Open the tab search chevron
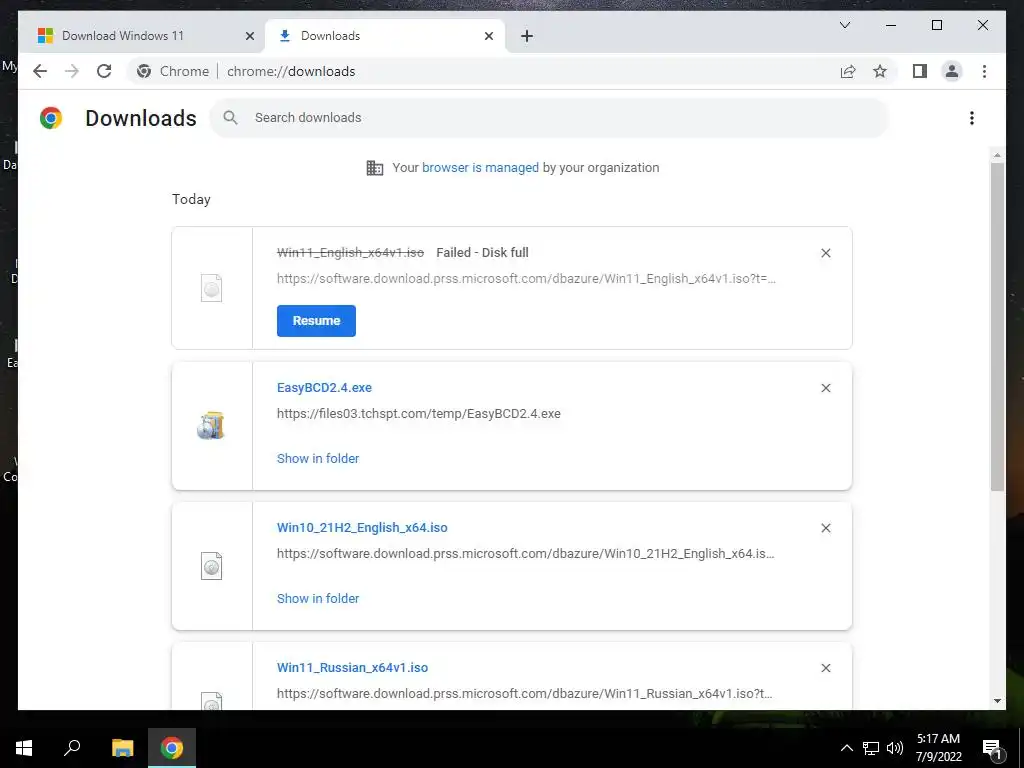Screen dimensions: 1024x768 coord(844,25)
